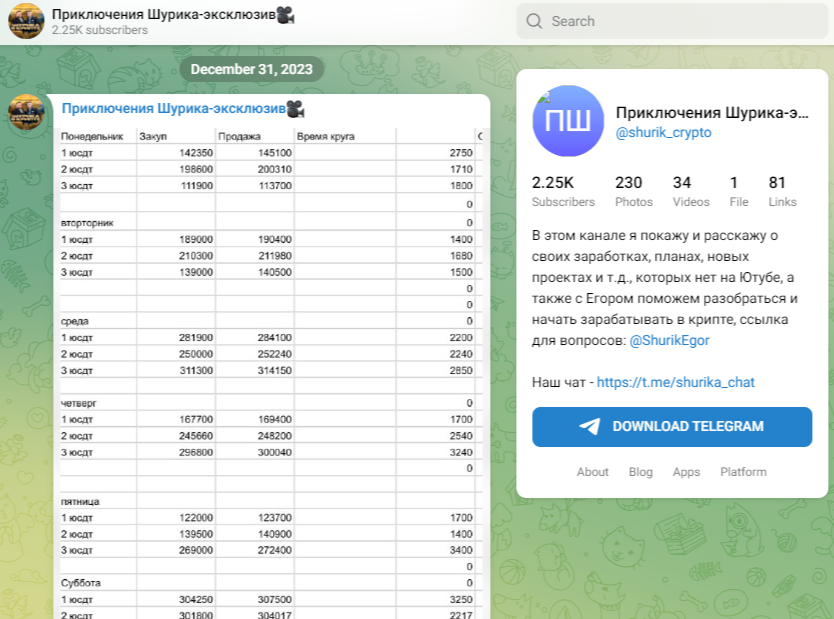The width and height of the screenshot is (834, 619).
Task: Click cell value 281900
Action: (x=196, y=338)
